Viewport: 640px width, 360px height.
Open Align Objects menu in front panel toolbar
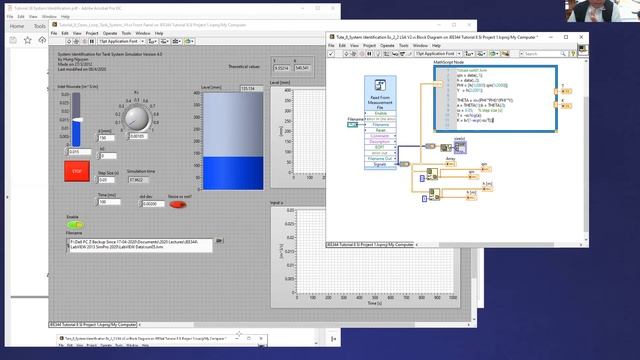[x=153, y=41]
